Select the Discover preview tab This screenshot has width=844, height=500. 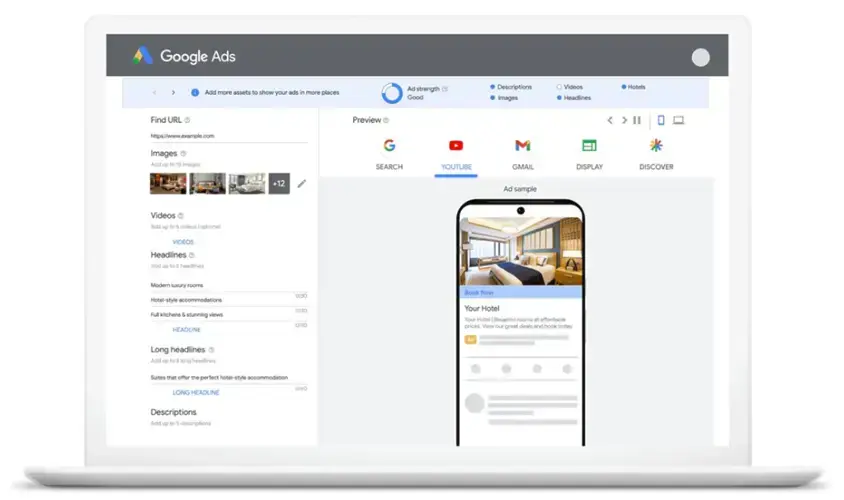(656, 154)
